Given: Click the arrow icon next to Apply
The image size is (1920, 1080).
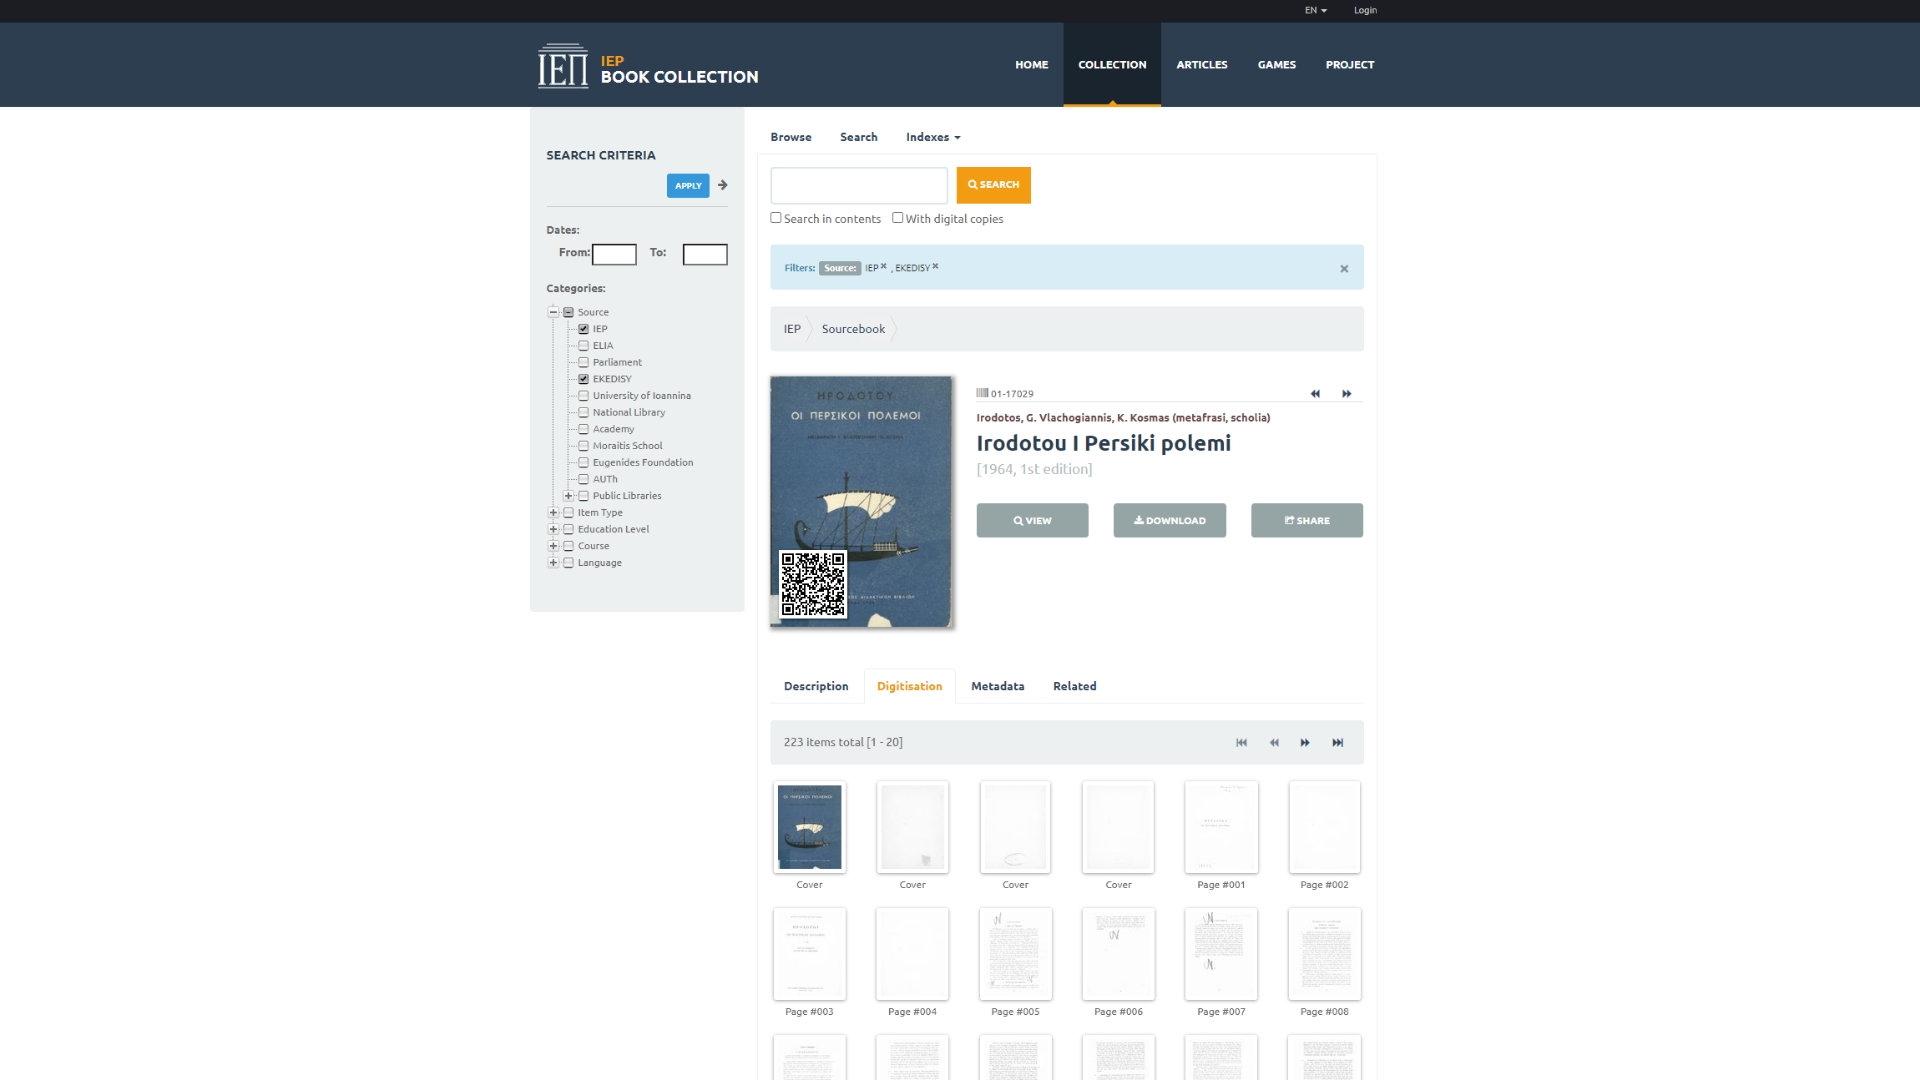Looking at the screenshot, I should pyautogui.click(x=722, y=185).
